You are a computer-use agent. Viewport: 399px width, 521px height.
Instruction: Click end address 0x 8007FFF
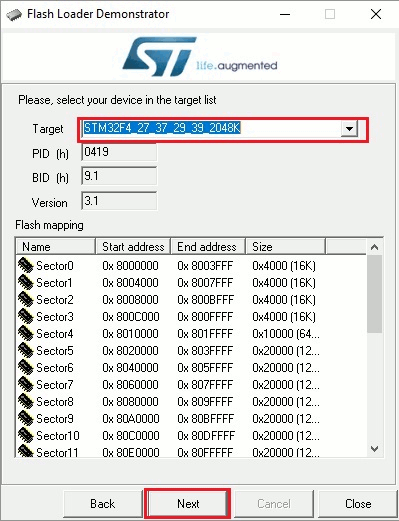(205, 283)
